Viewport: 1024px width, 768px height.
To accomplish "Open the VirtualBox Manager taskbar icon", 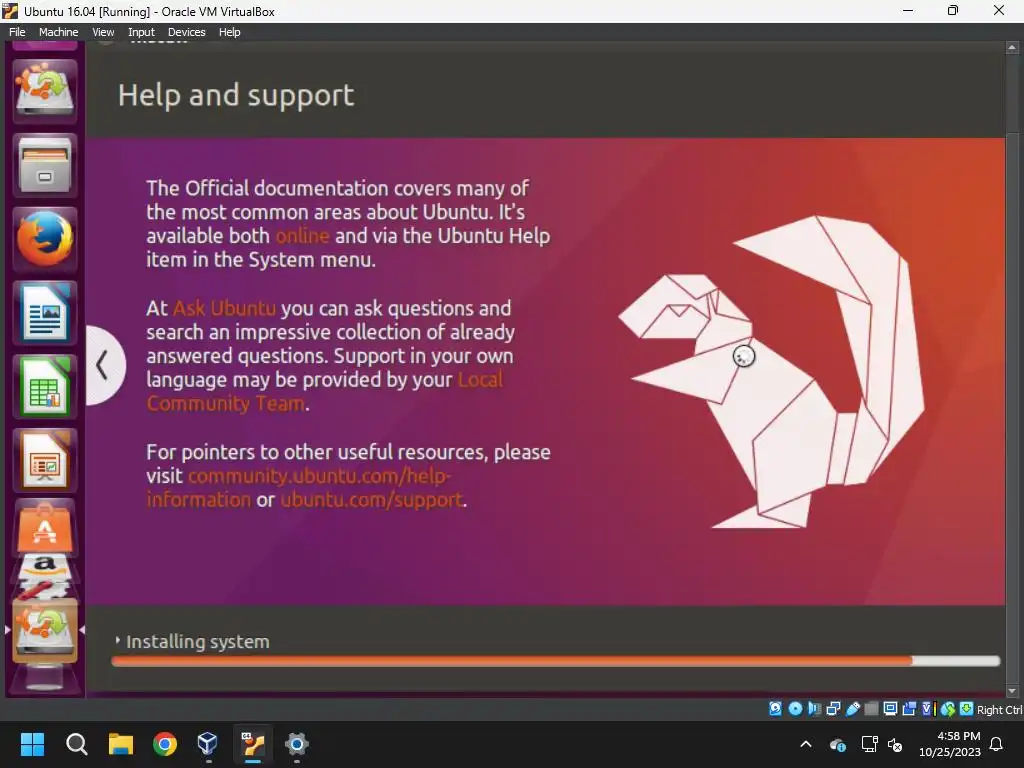I will (x=208, y=744).
